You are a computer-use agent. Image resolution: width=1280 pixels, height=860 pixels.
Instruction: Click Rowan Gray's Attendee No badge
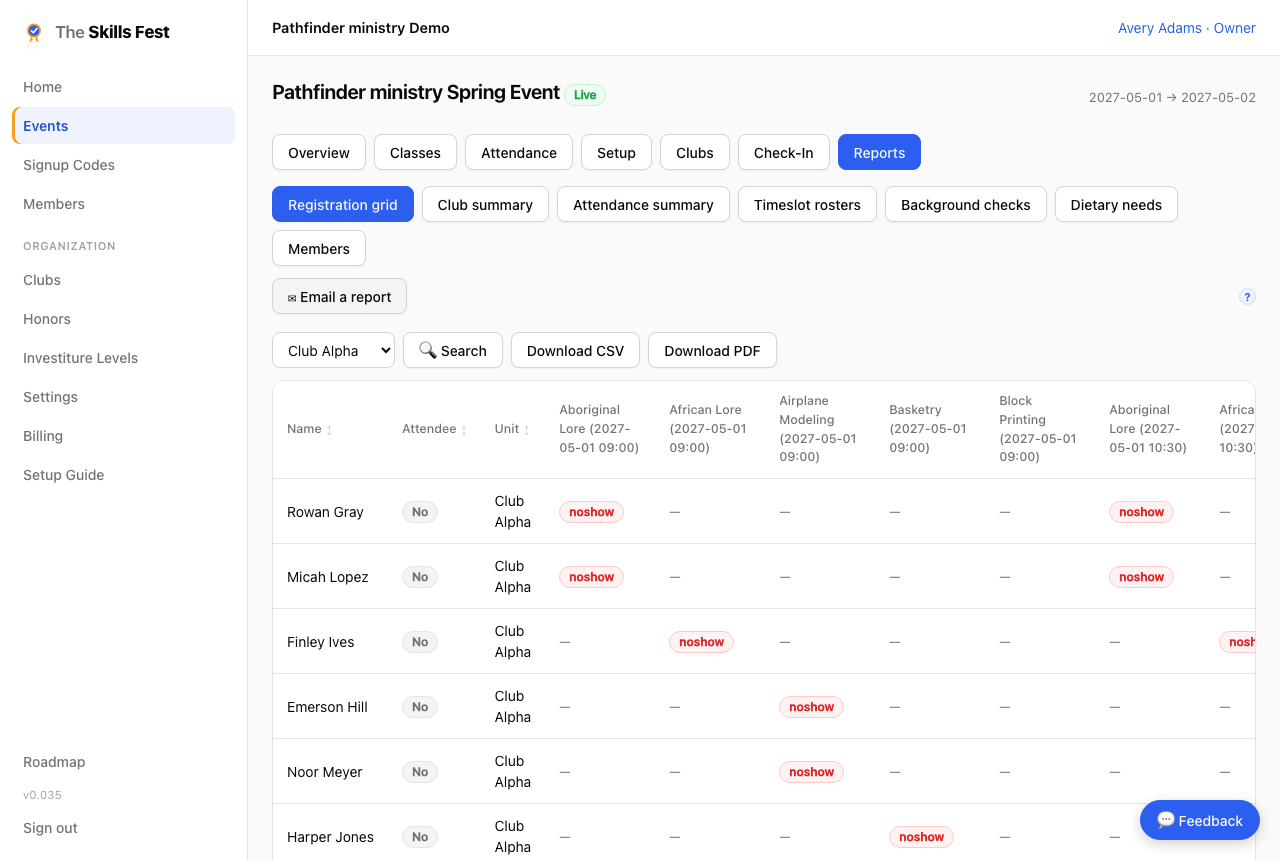(x=420, y=512)
